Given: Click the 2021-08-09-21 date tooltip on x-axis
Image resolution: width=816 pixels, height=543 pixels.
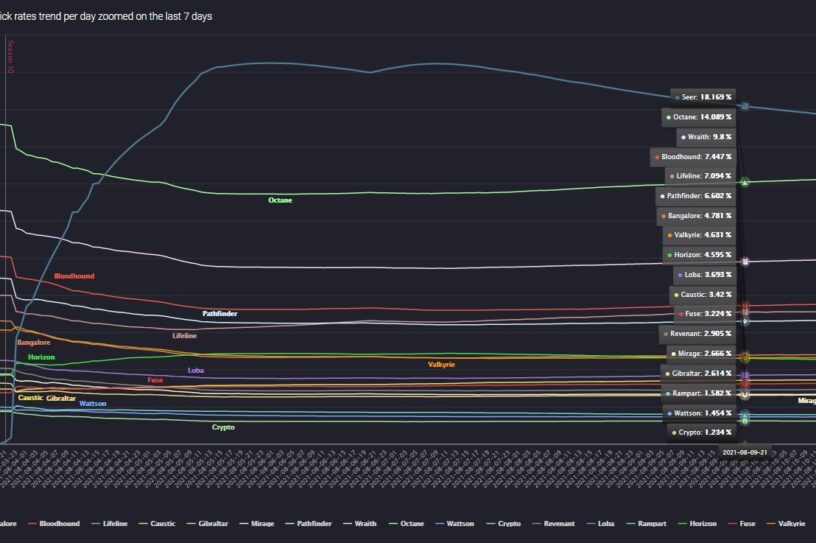Looking at the screenshot, I should tap(745, 452).
